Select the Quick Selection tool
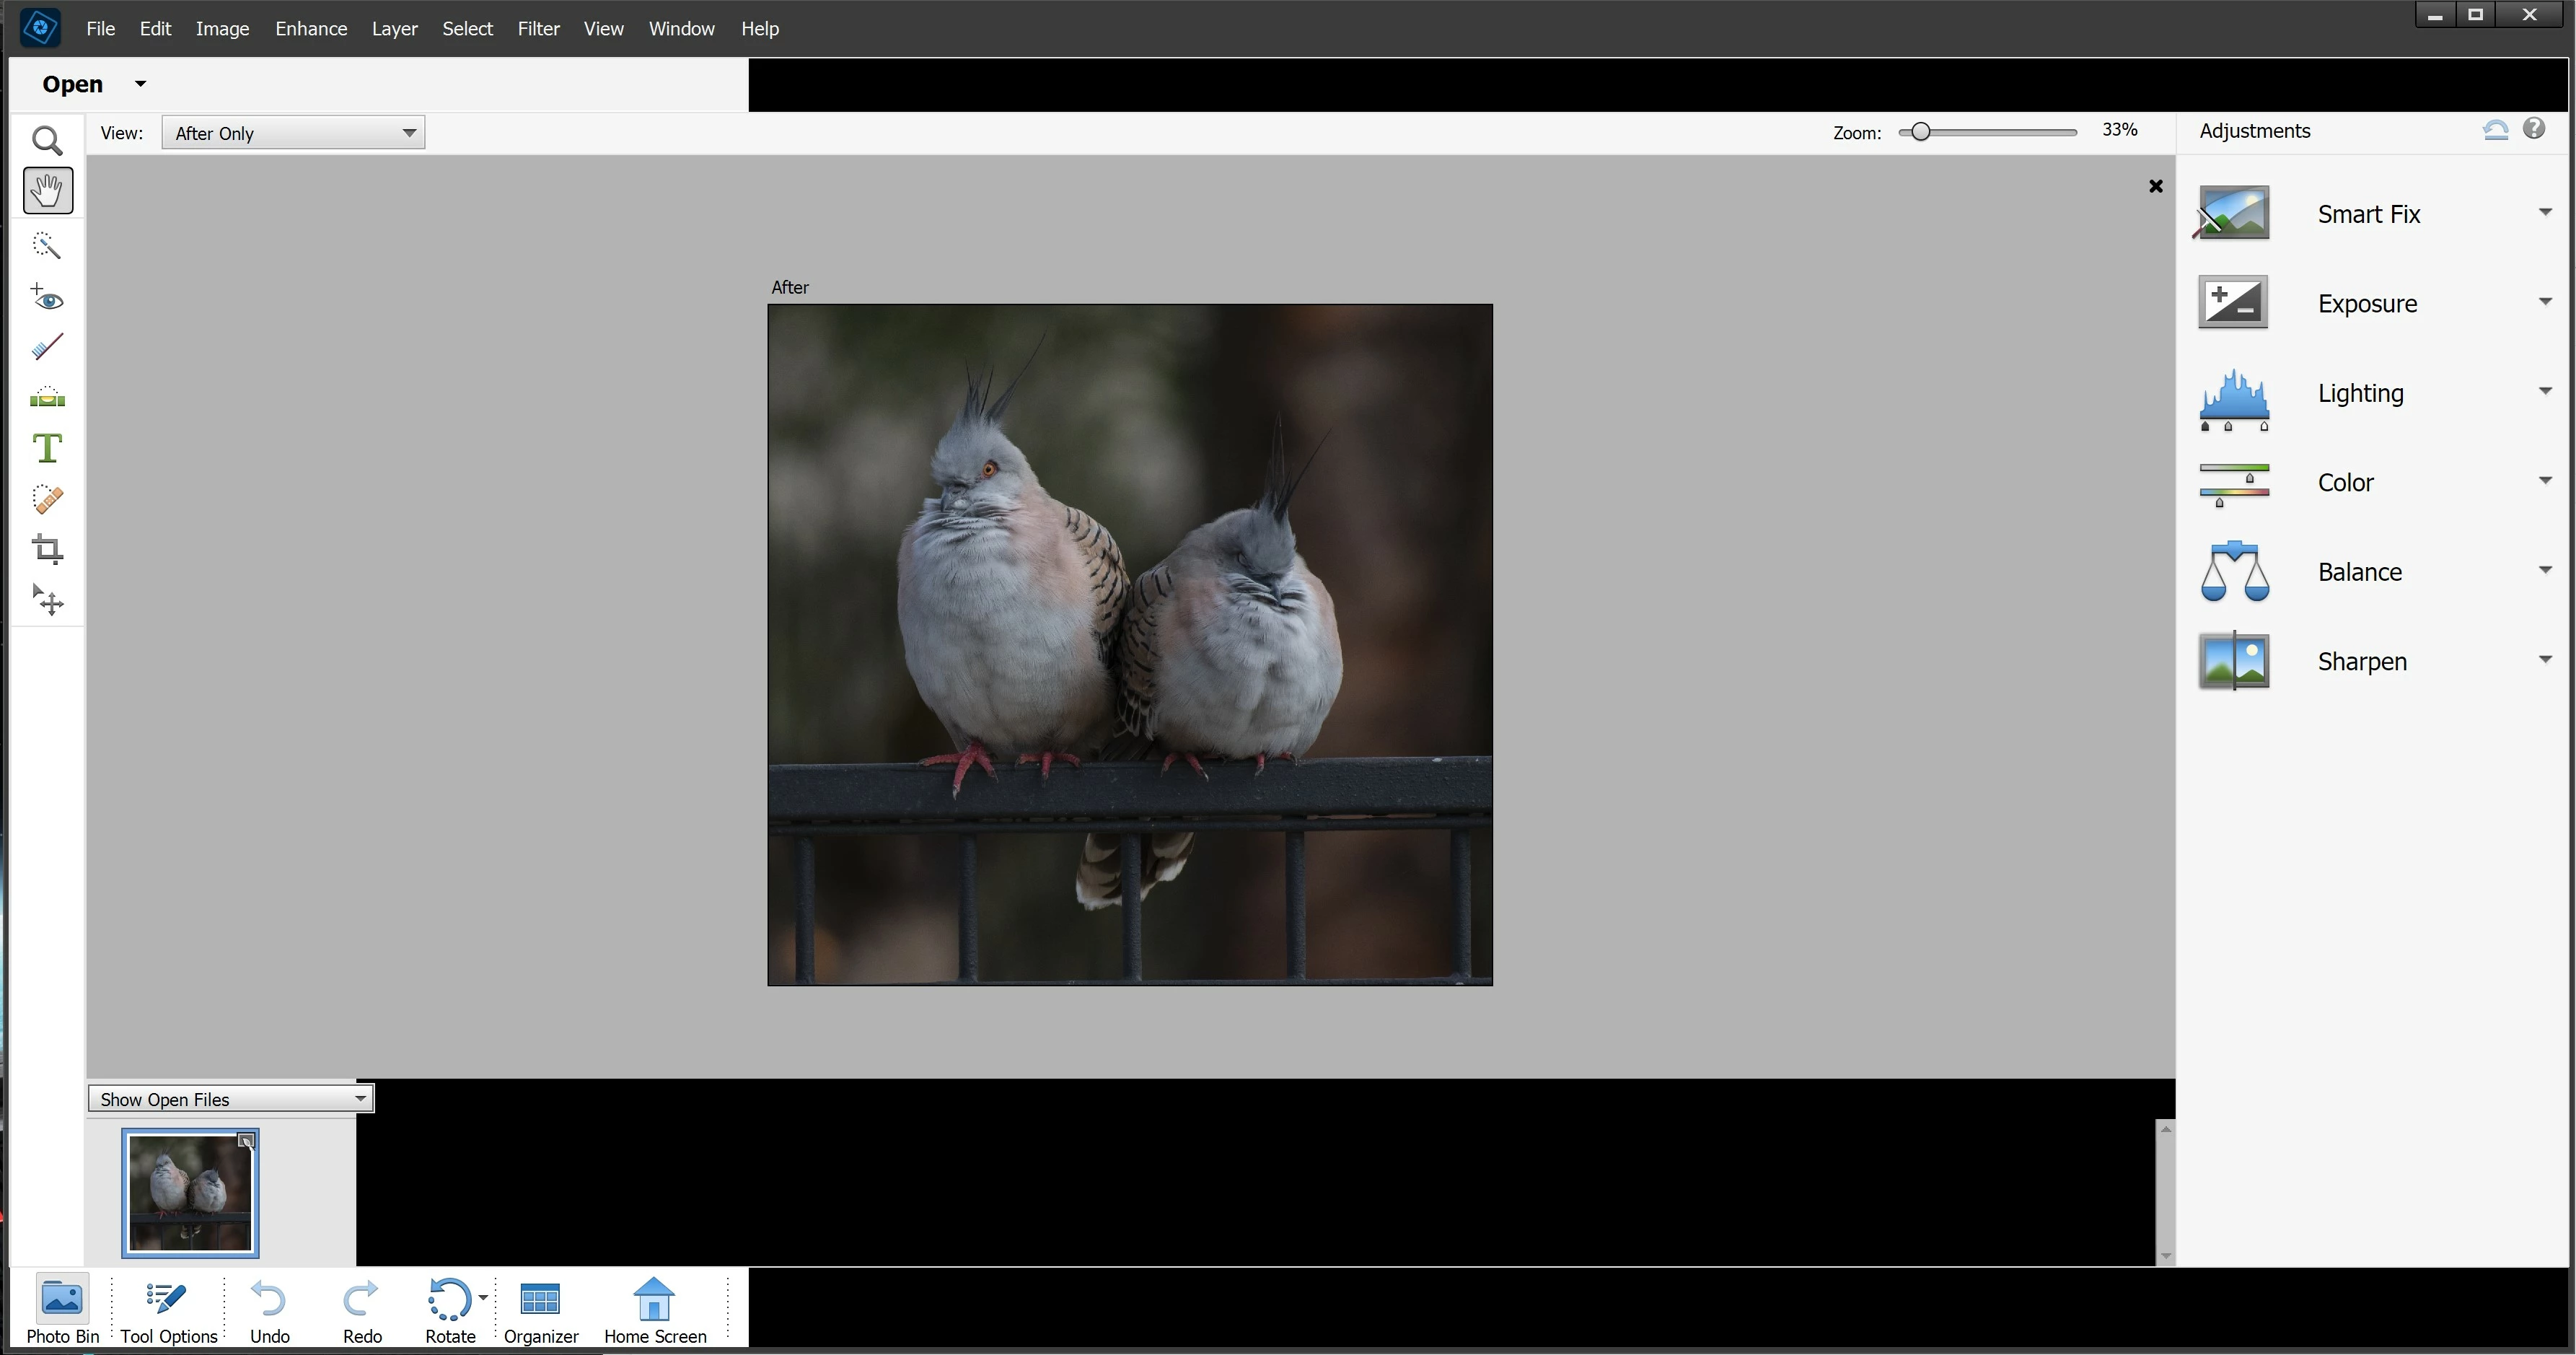This screenshot has height=1355, width=2576. pos(47,245)
